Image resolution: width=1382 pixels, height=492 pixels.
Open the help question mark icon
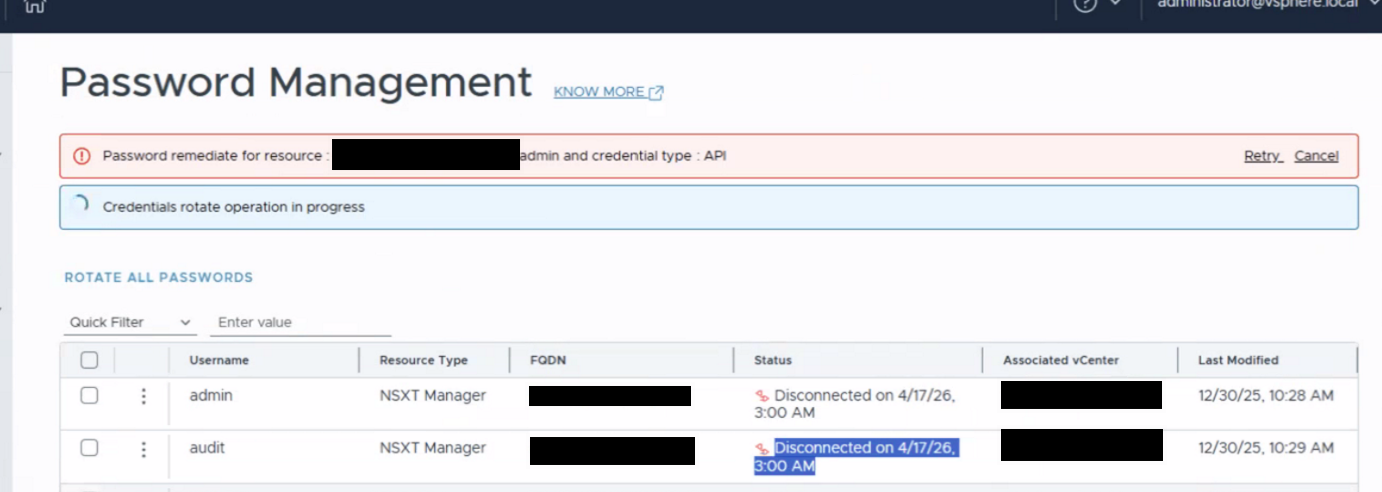[x=1085, y=4]
